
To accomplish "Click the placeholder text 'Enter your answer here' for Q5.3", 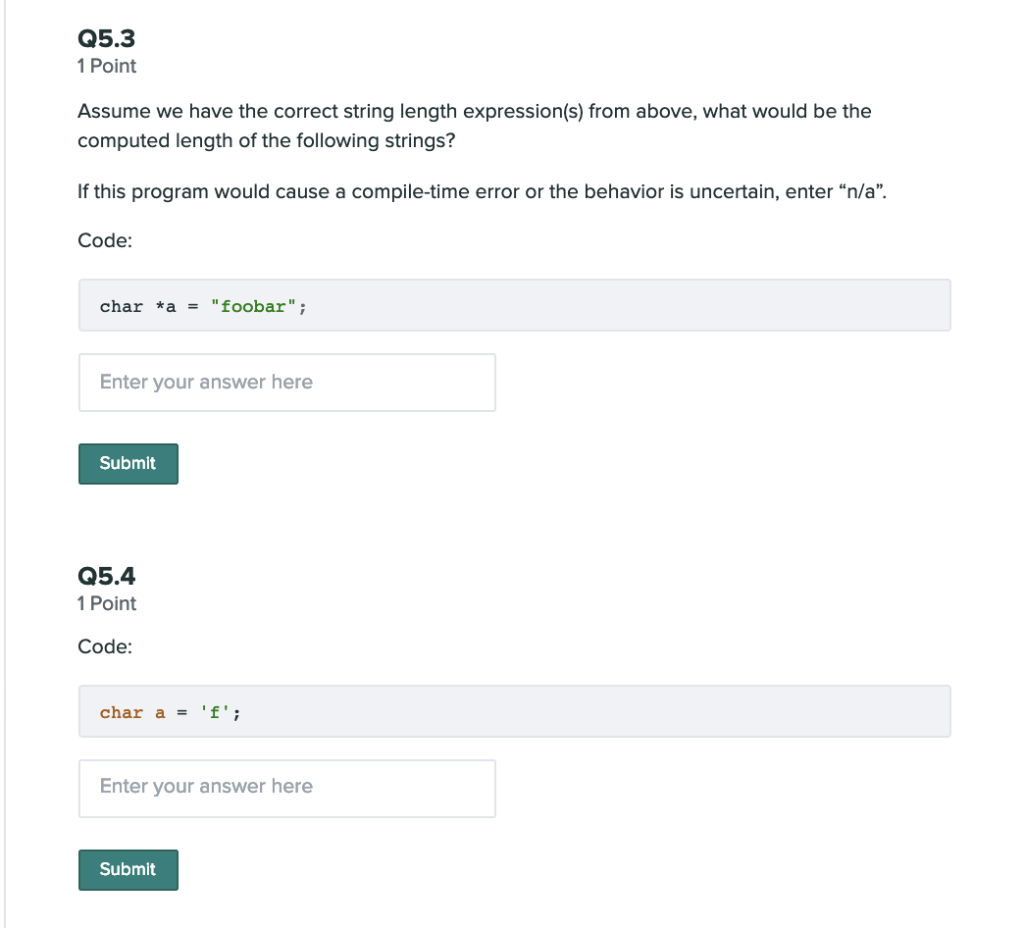I will (x=205, y=382).
